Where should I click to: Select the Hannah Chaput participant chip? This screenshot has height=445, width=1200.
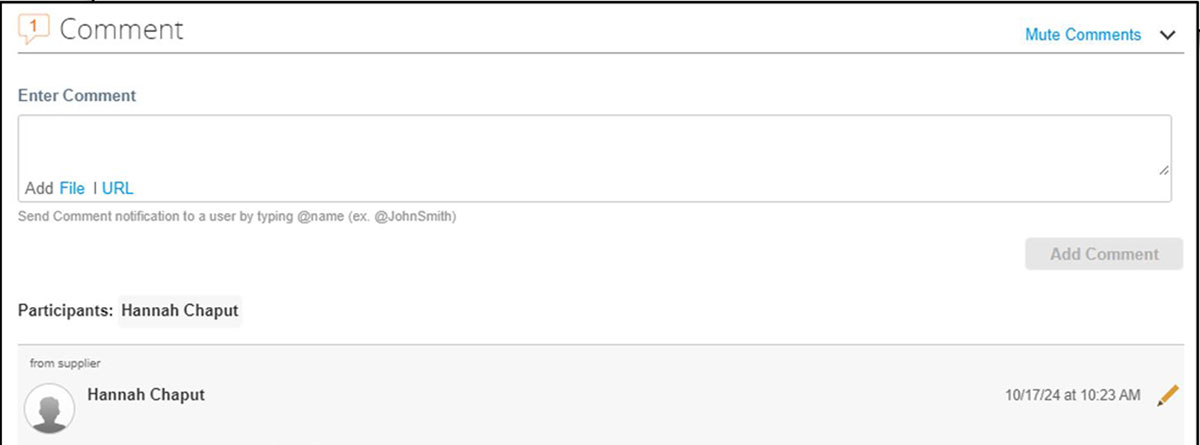(180, 311)
